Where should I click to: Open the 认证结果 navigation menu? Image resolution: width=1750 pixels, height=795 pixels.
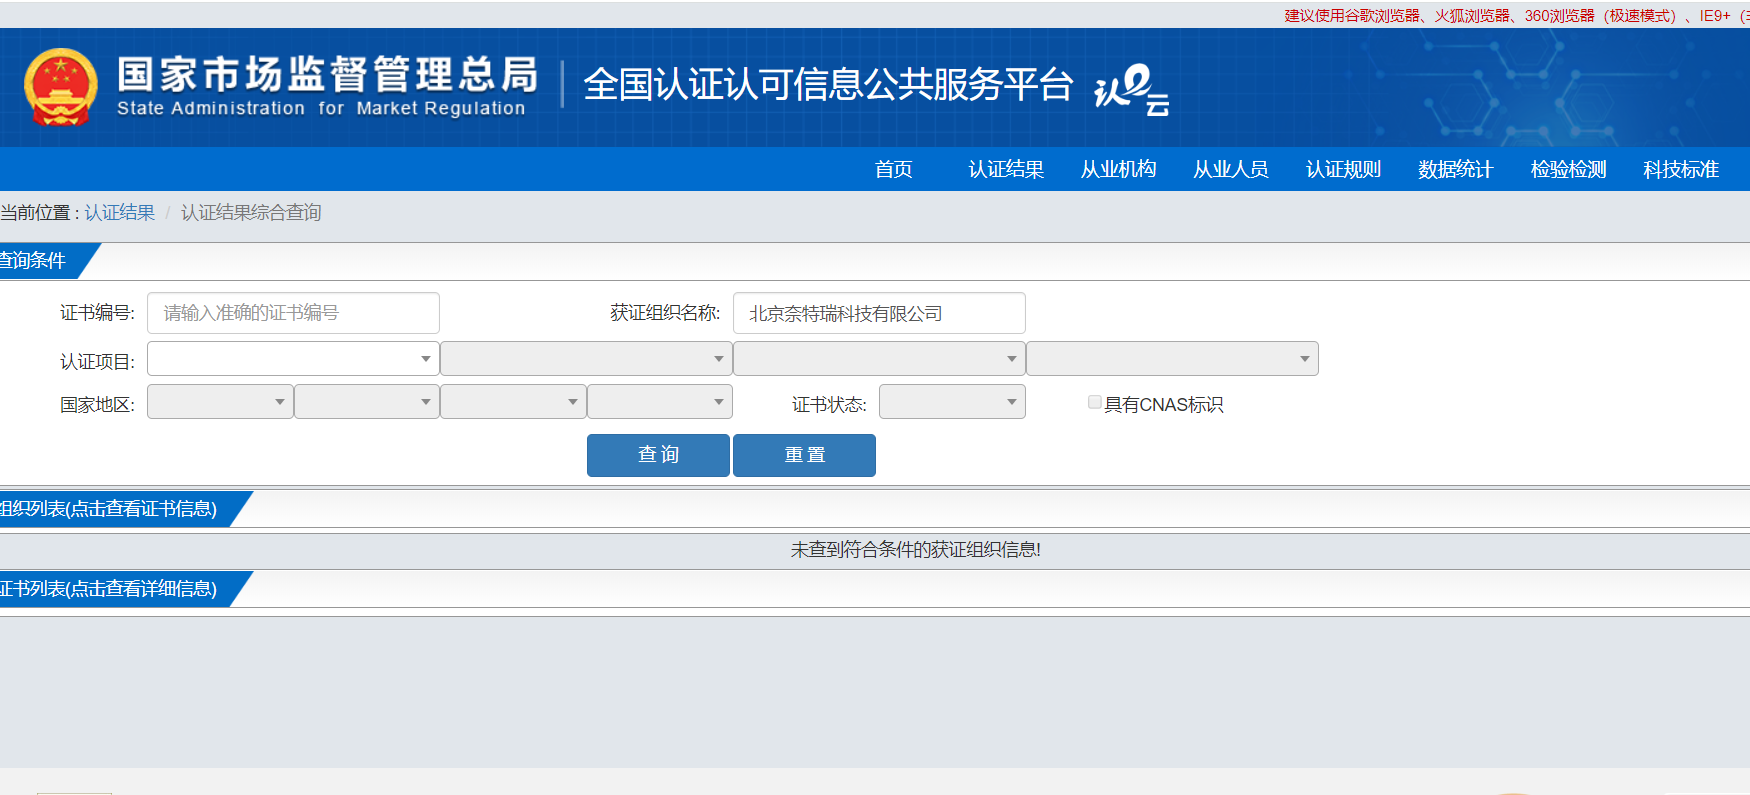pyautogui.click(x=1006, y=169)
